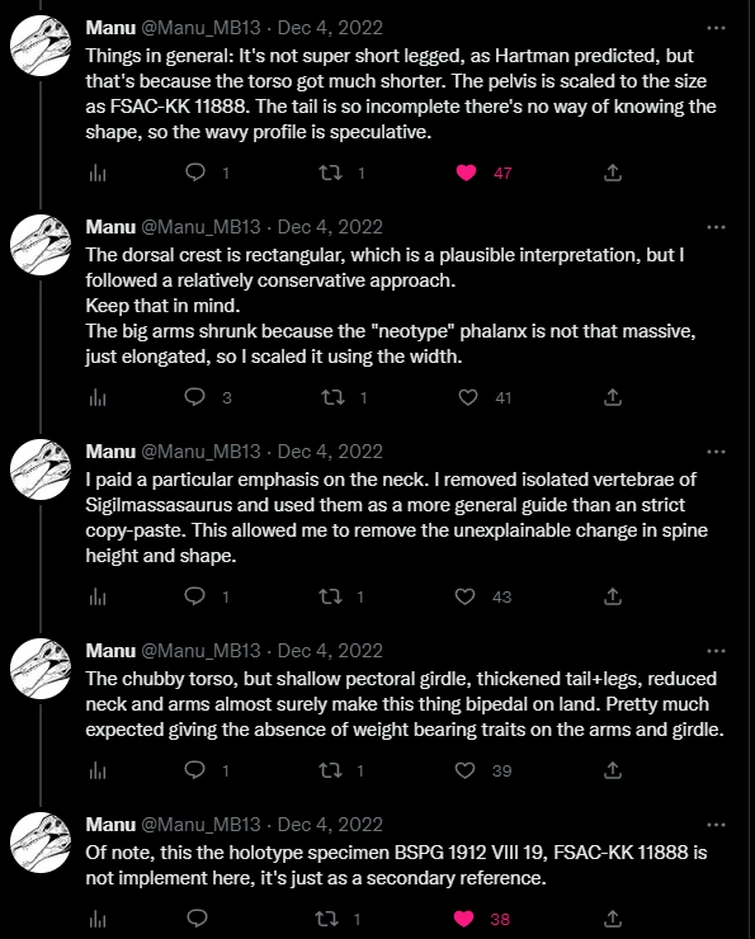The height and width of the screenshot is (939, 755).
Task: View analytics for the dorsal crest tweet
Action: (98, 398)
